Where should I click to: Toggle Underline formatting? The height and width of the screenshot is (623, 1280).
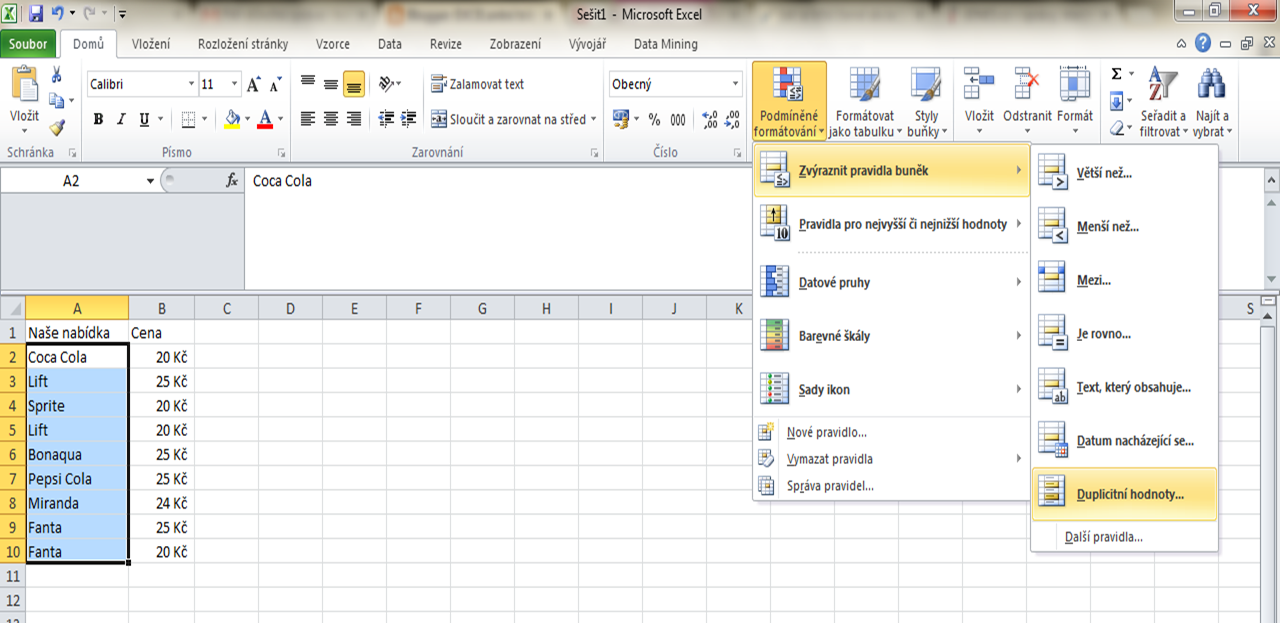(x=145, y=119)
